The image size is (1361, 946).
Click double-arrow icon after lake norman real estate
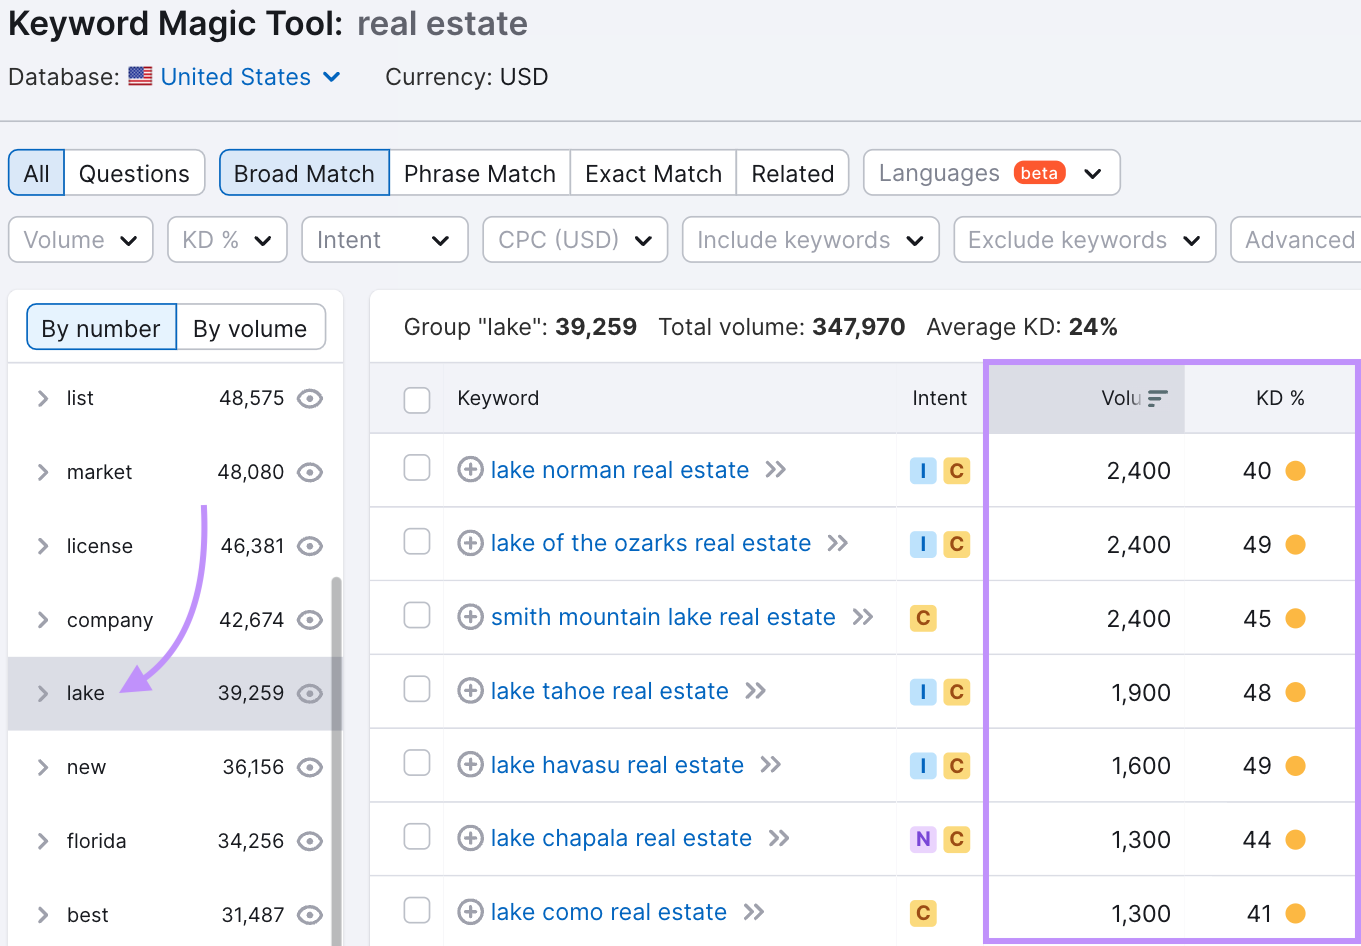776,469
